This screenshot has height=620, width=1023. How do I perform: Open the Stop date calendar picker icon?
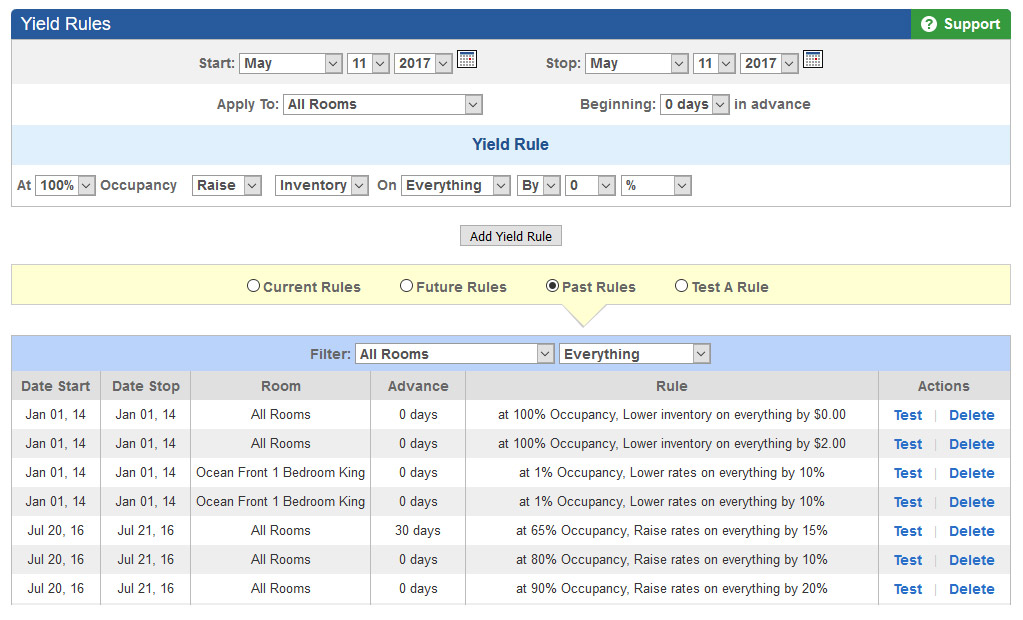tap(813, 59)
